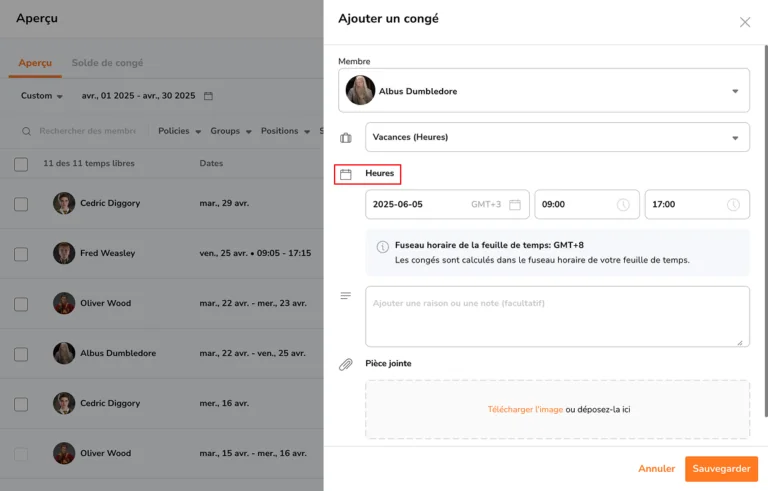Click Oliver Wood's avatar in mar., 15 avr. row

point(64,453)
